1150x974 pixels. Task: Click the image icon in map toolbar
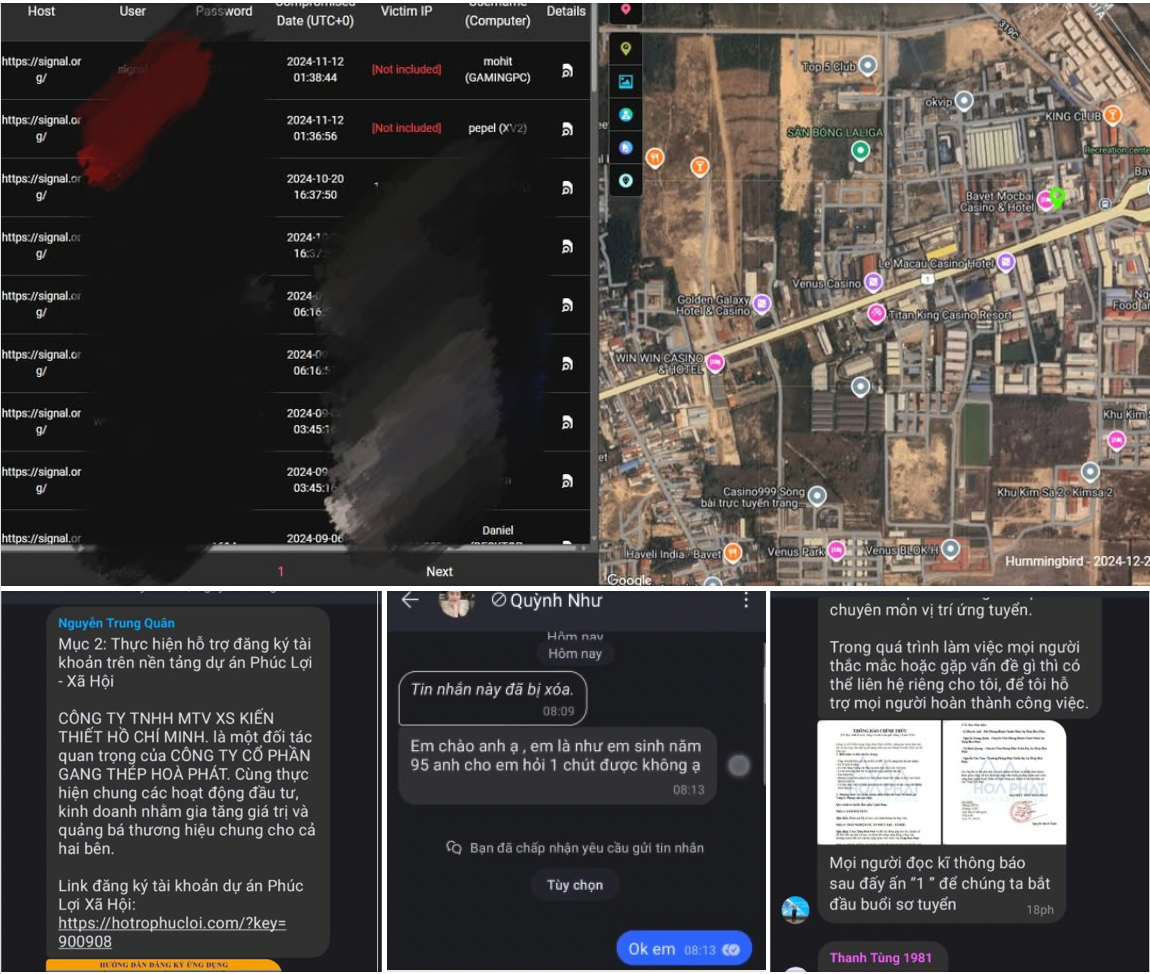coord(626,81)
